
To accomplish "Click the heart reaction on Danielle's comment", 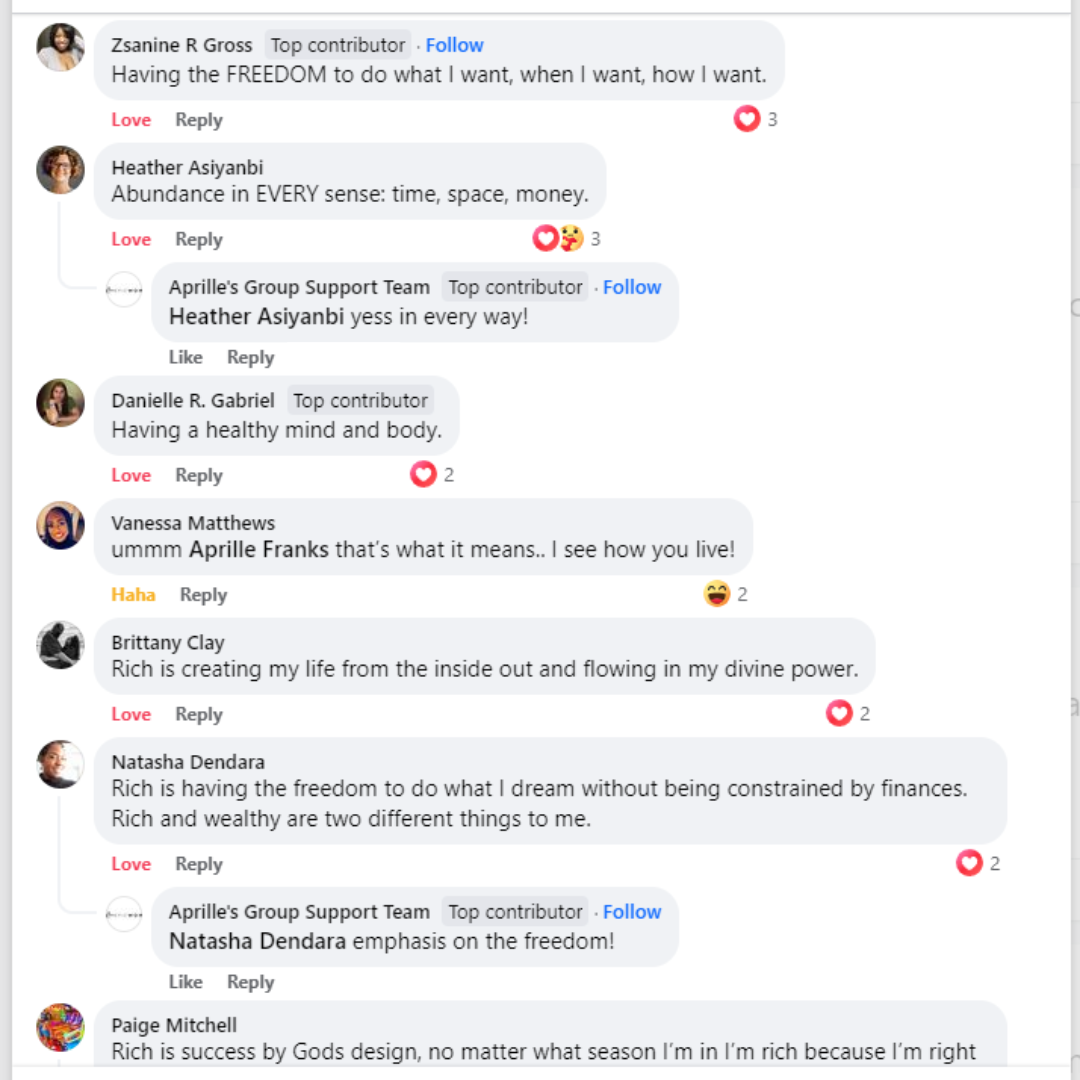I will (x=423, y=475).
